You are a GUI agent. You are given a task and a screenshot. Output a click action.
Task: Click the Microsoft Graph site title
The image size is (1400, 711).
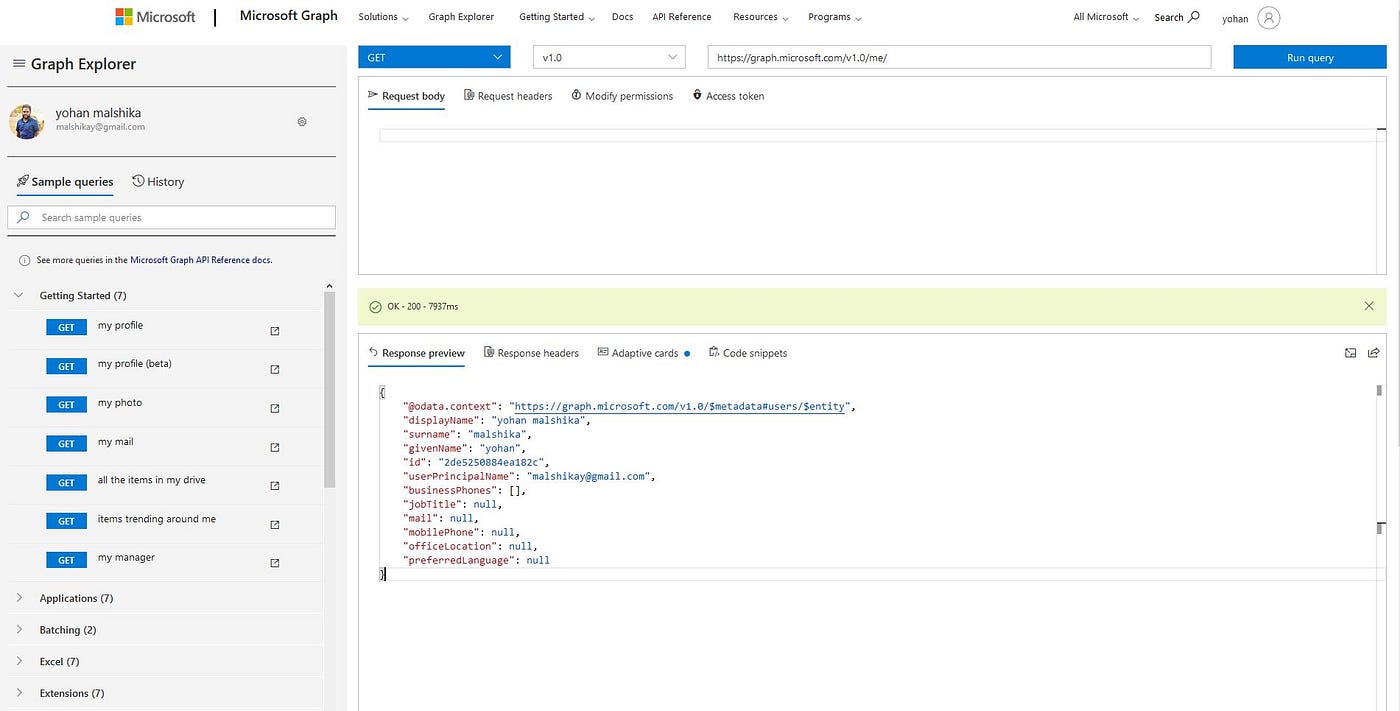click(x=289, y=16)
